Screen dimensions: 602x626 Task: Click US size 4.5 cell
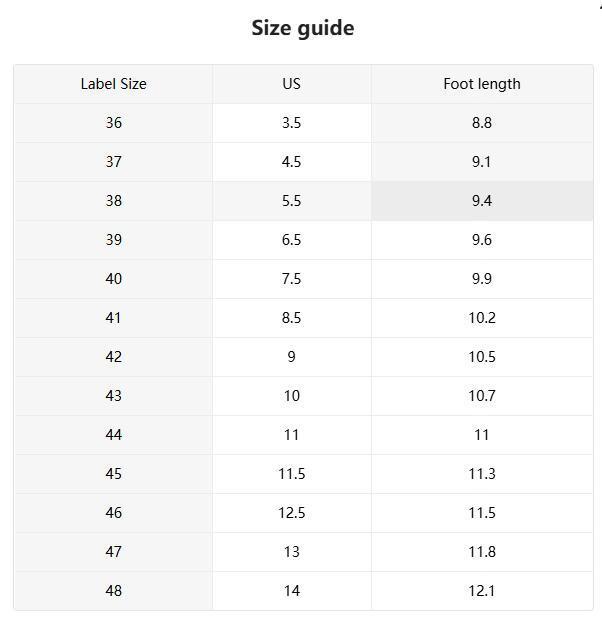[x=291, y=162]
